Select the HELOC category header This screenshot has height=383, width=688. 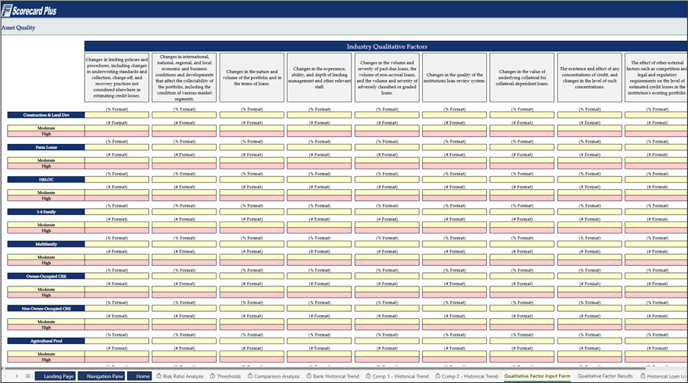pos(46,179)
